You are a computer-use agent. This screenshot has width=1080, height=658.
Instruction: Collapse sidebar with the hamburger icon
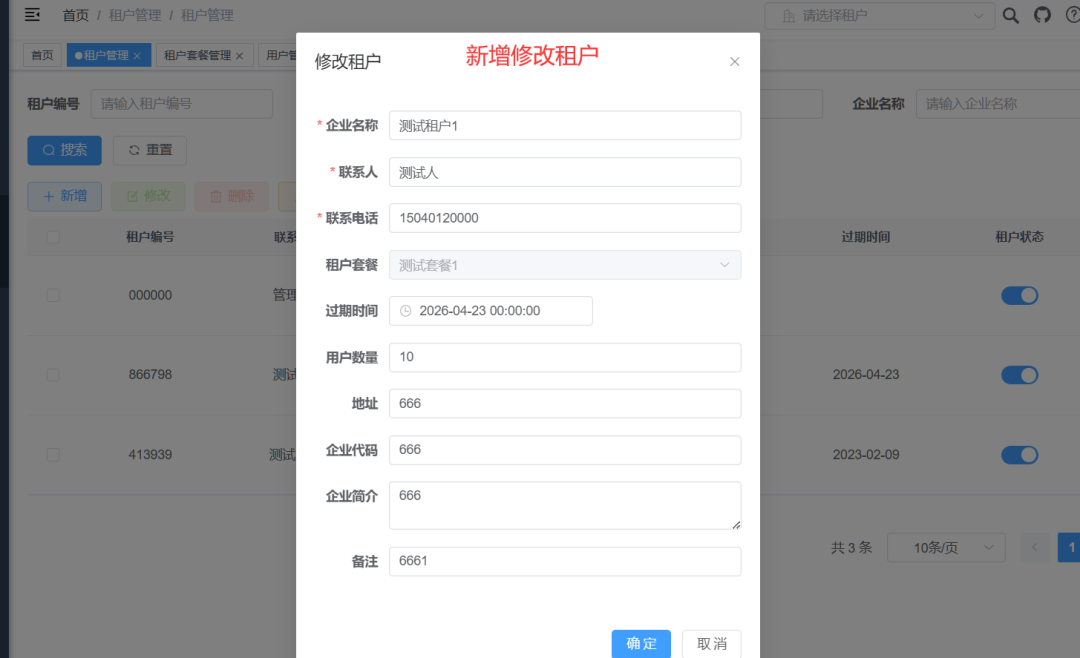pyautogui.click(x=32, y=15)
